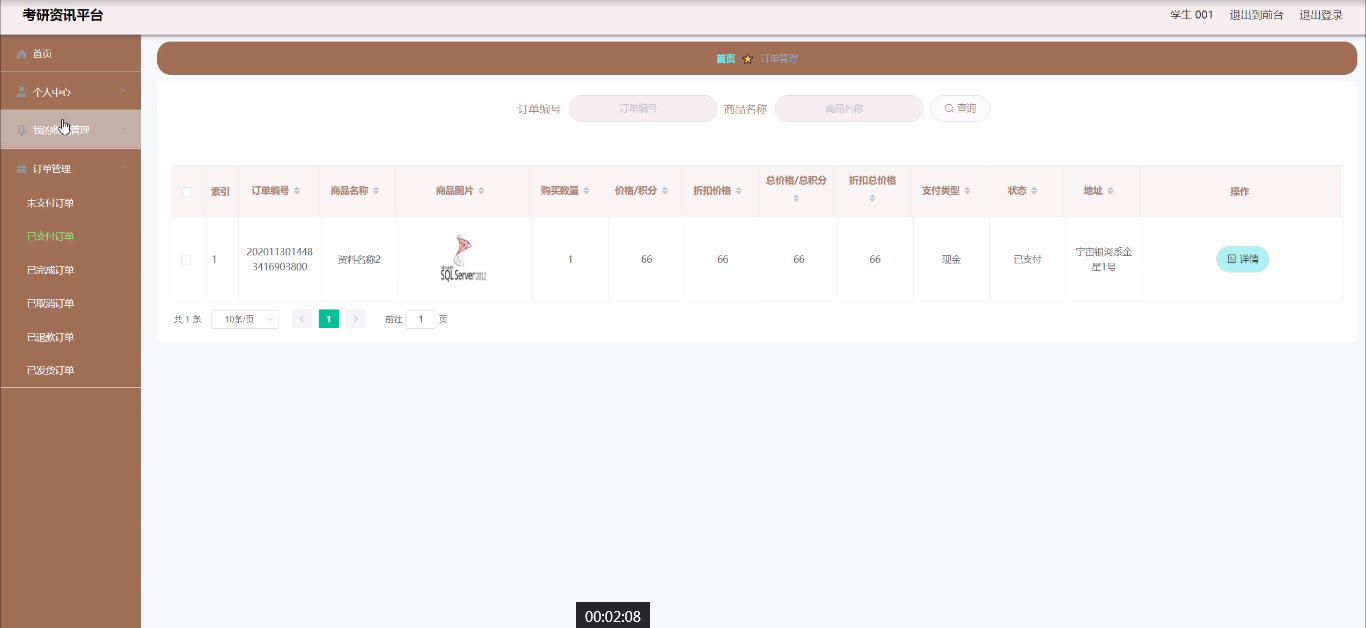
Task: Expand the 个人中心 sidebar menu chevron
Action: 124,92
